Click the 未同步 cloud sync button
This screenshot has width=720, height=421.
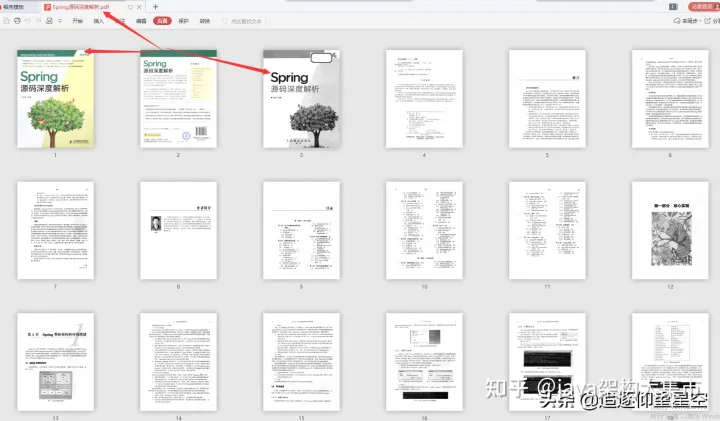[x=686, y=21]
